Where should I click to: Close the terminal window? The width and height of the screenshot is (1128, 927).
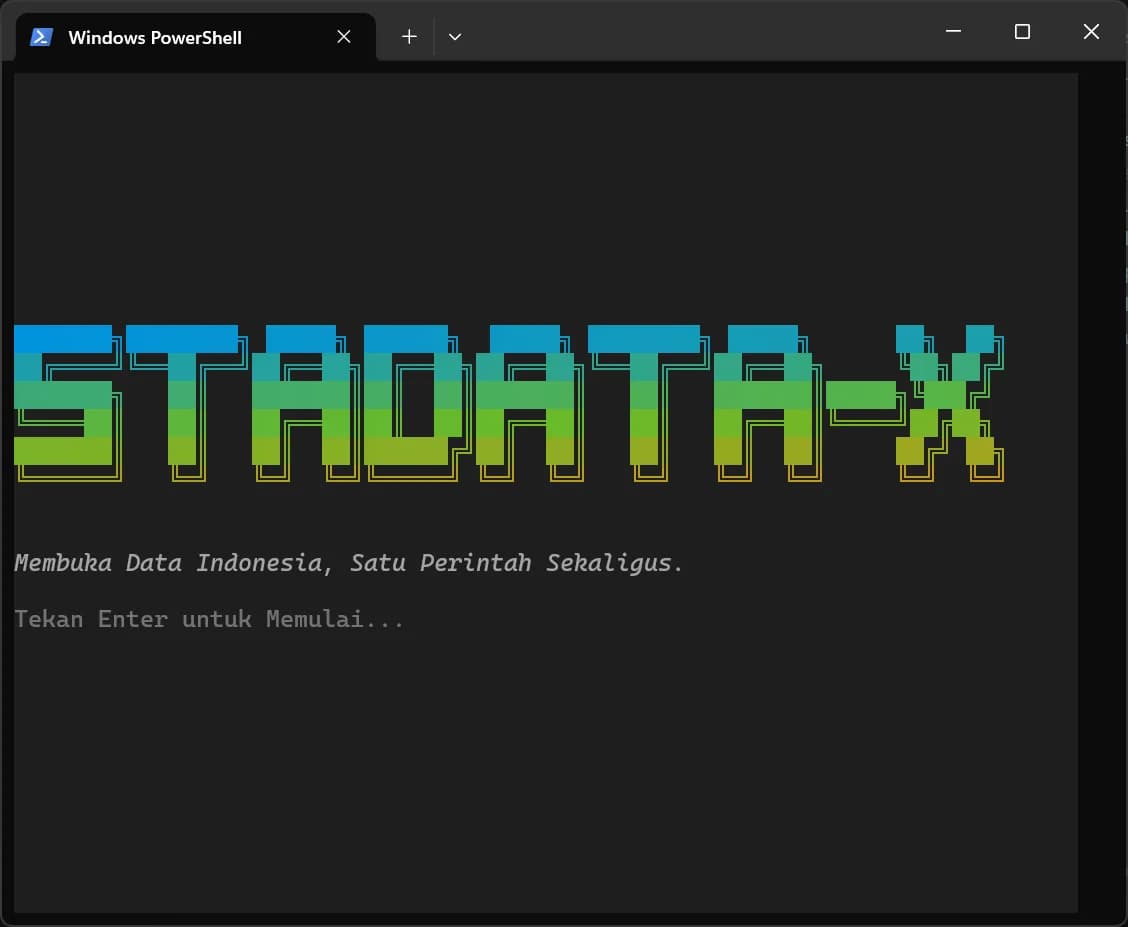pos(1091,32)
